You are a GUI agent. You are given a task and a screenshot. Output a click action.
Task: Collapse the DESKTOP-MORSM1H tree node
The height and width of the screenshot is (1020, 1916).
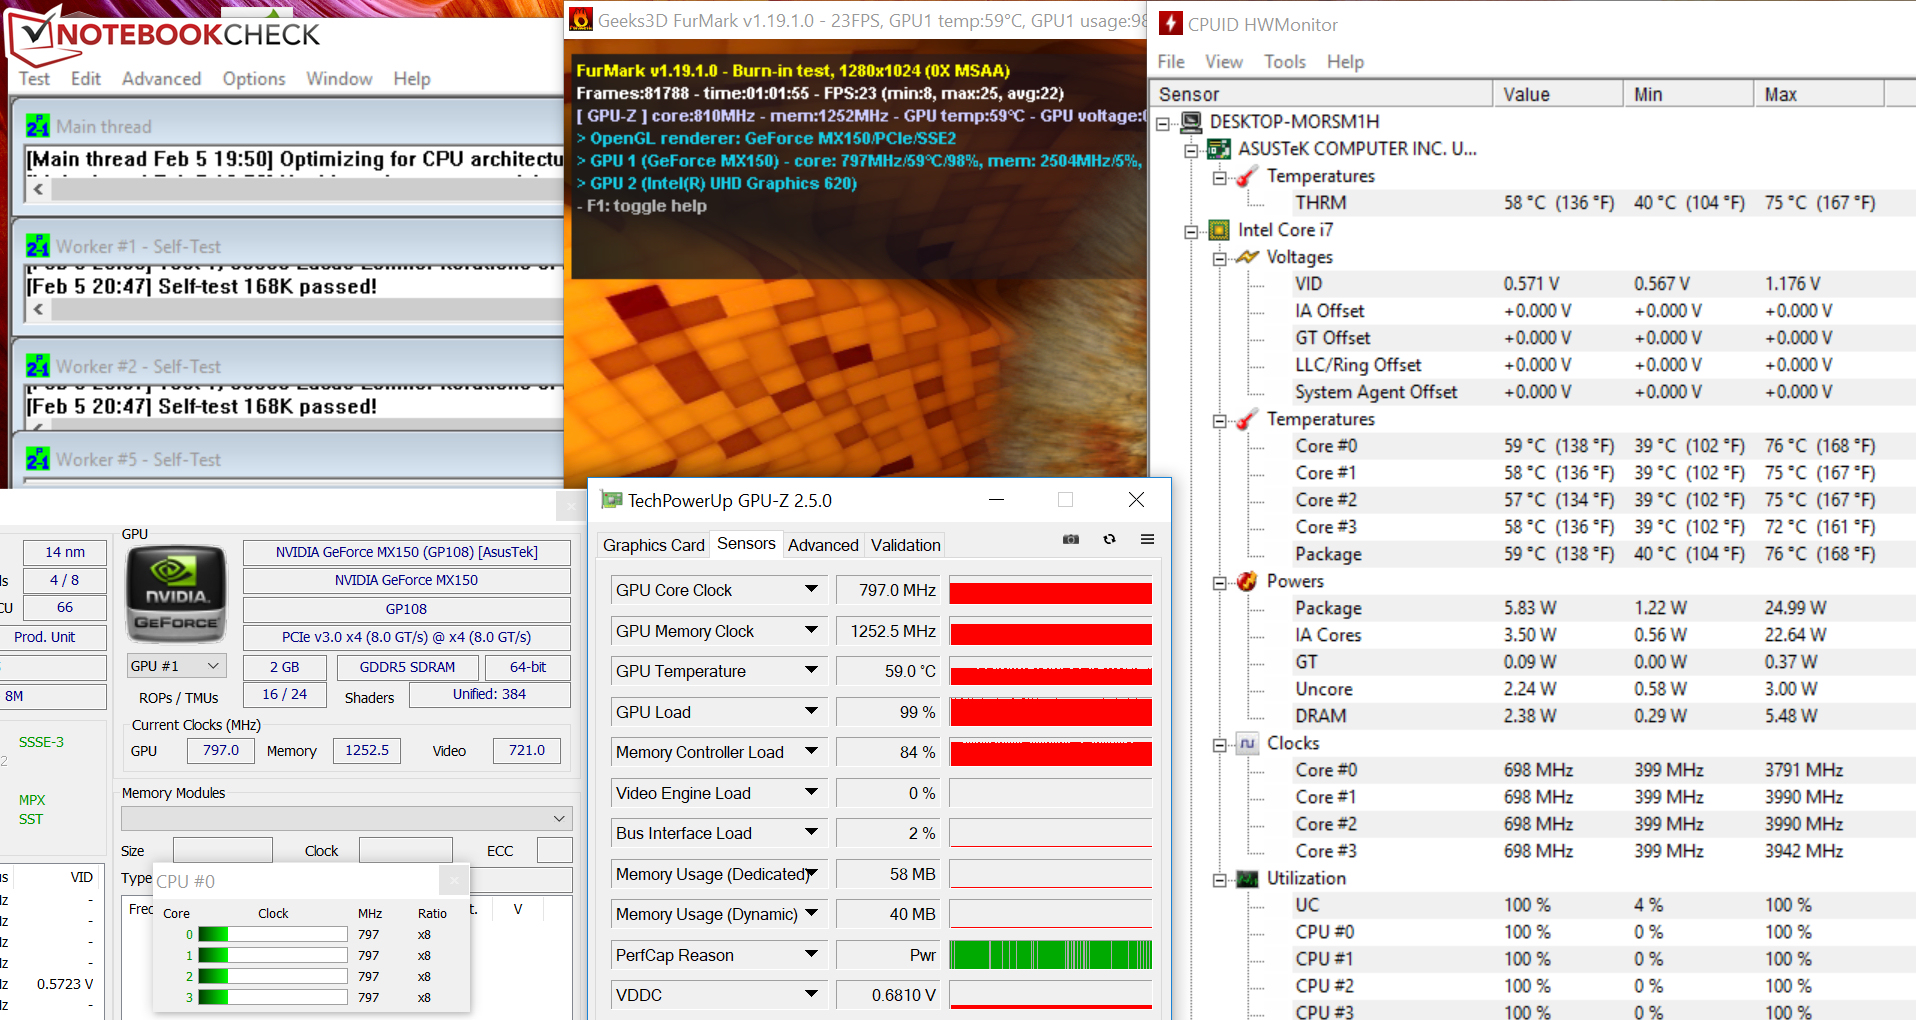pos(1163,123)
